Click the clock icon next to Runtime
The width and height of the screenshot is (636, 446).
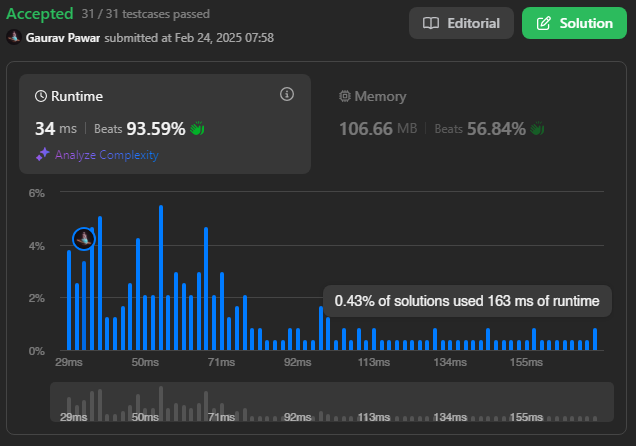(41, 96)
